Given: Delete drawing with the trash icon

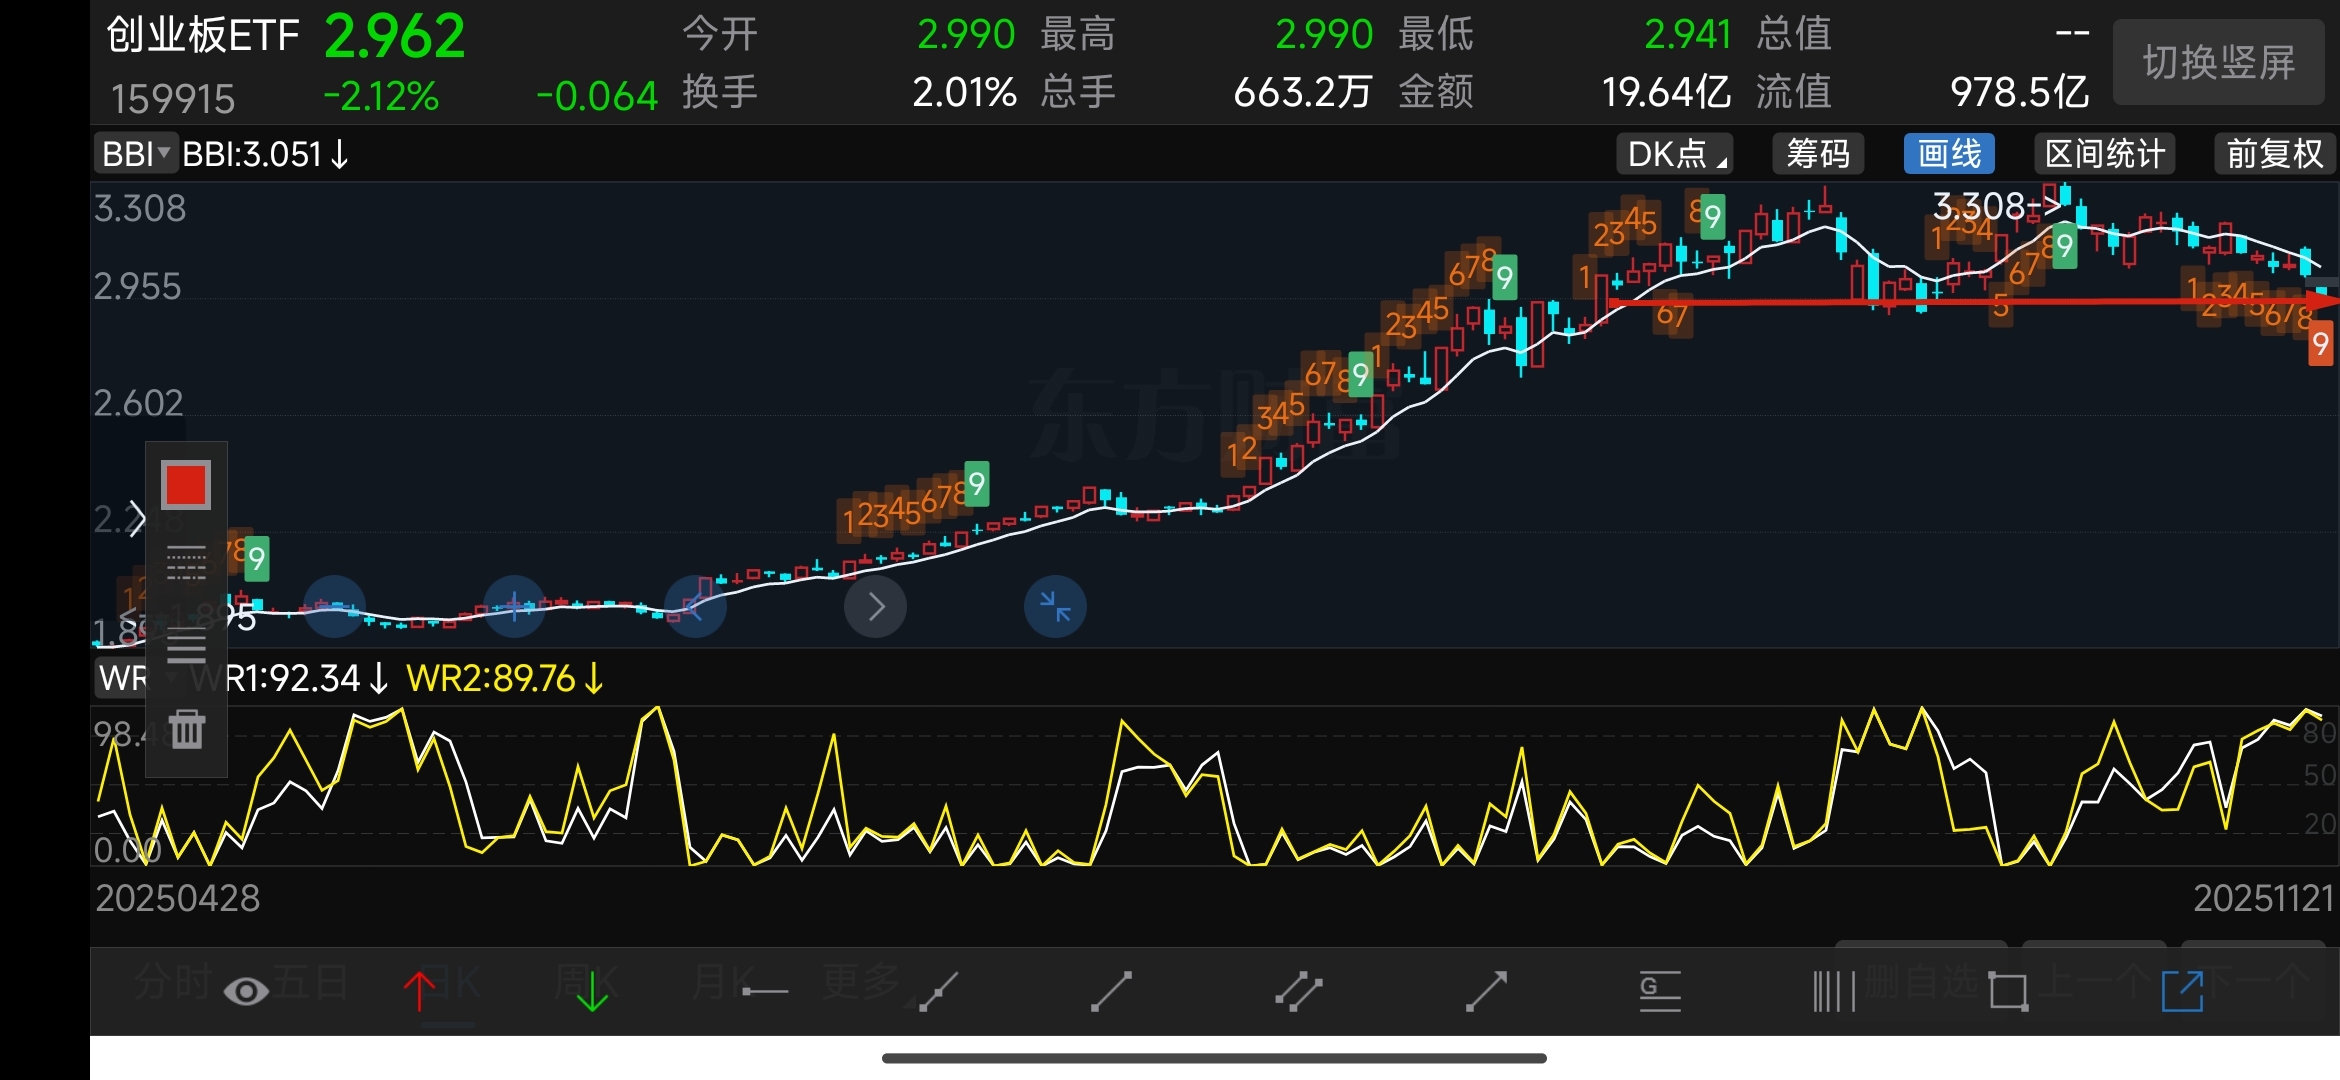Looking at the screenshot, I should pyautogui.click(x=186, y=729).
